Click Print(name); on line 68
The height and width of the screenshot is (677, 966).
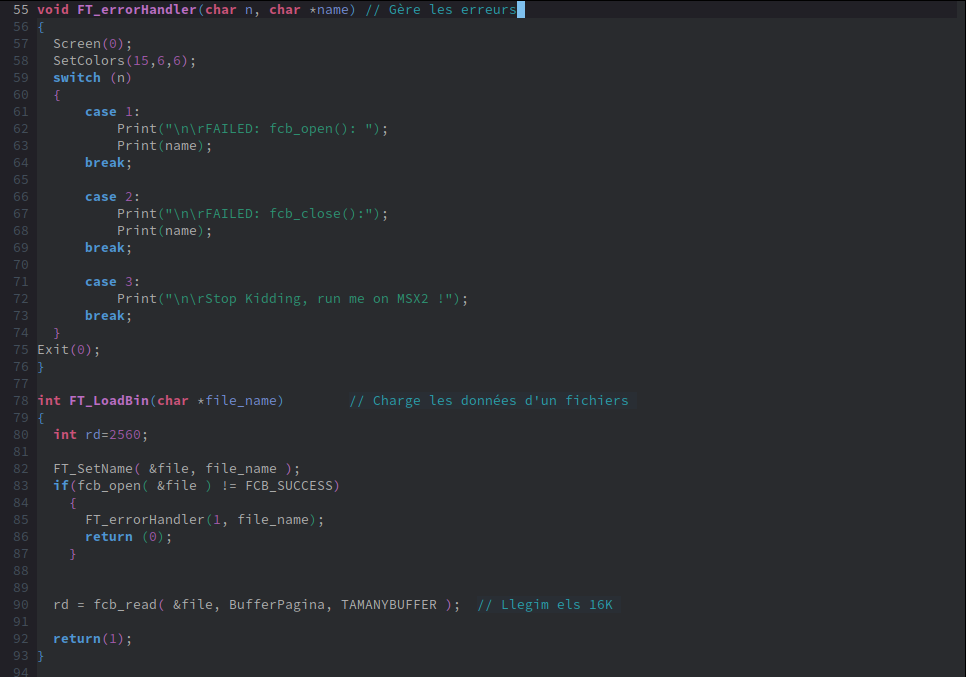(164, 231)
